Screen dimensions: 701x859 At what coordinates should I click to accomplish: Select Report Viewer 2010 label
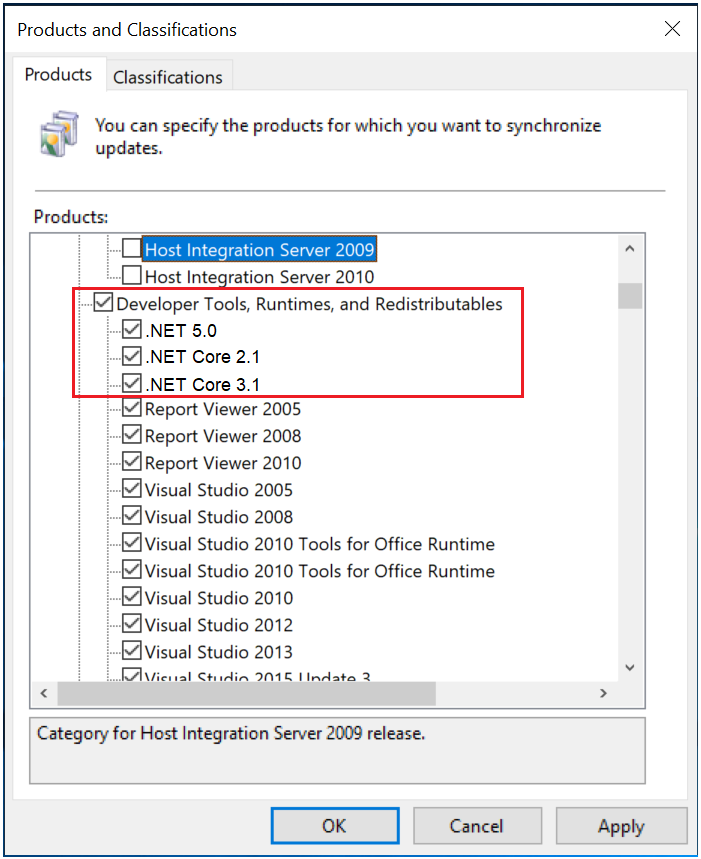pos(223,463)
